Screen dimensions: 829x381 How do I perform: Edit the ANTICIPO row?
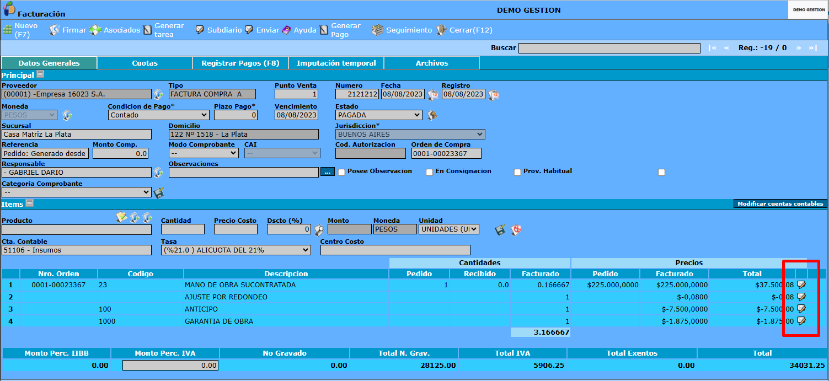pyautogui.click(x=802, y=309)
